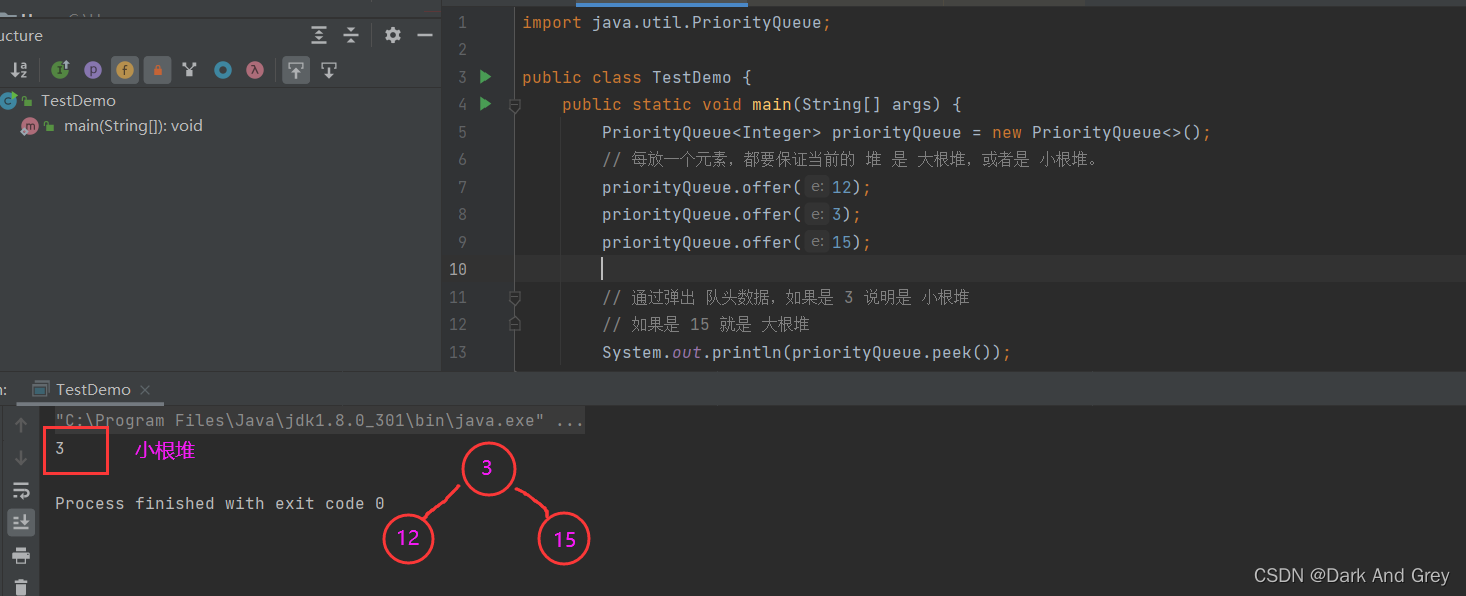The image size is (1466, 596).
Task: Click 'Process finished with exit code 0' text
Action: 219,503
